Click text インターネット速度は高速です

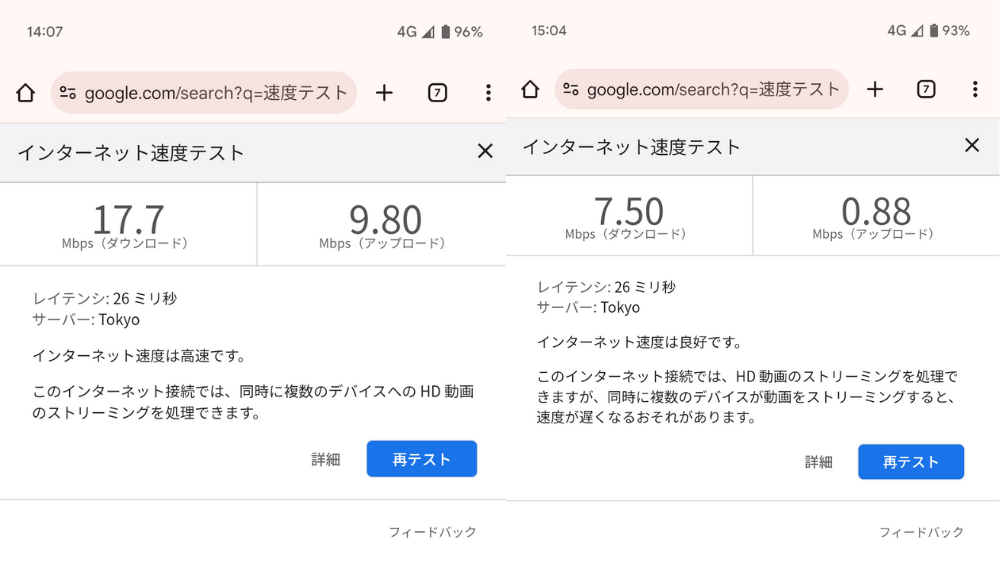[x=138, y=355]
